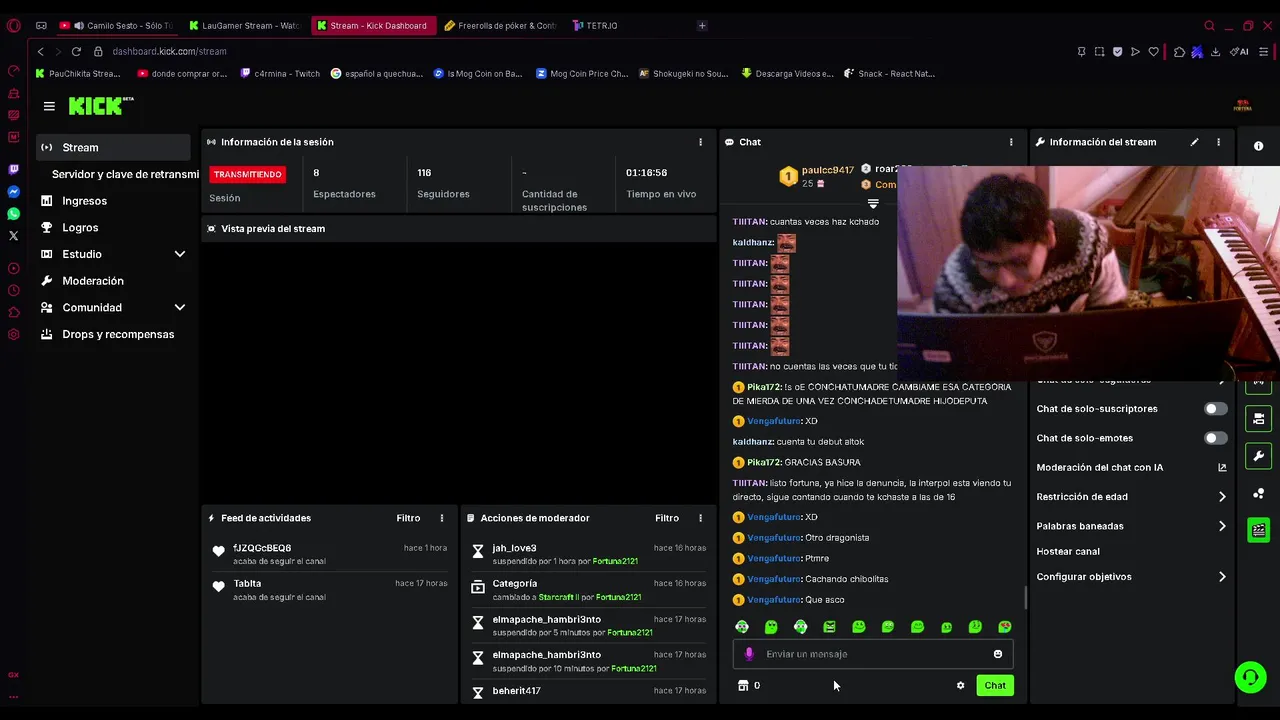Open the session info three-dot menu
The height and width of the screenshot is (720, 1280).
tap(700, 142)
